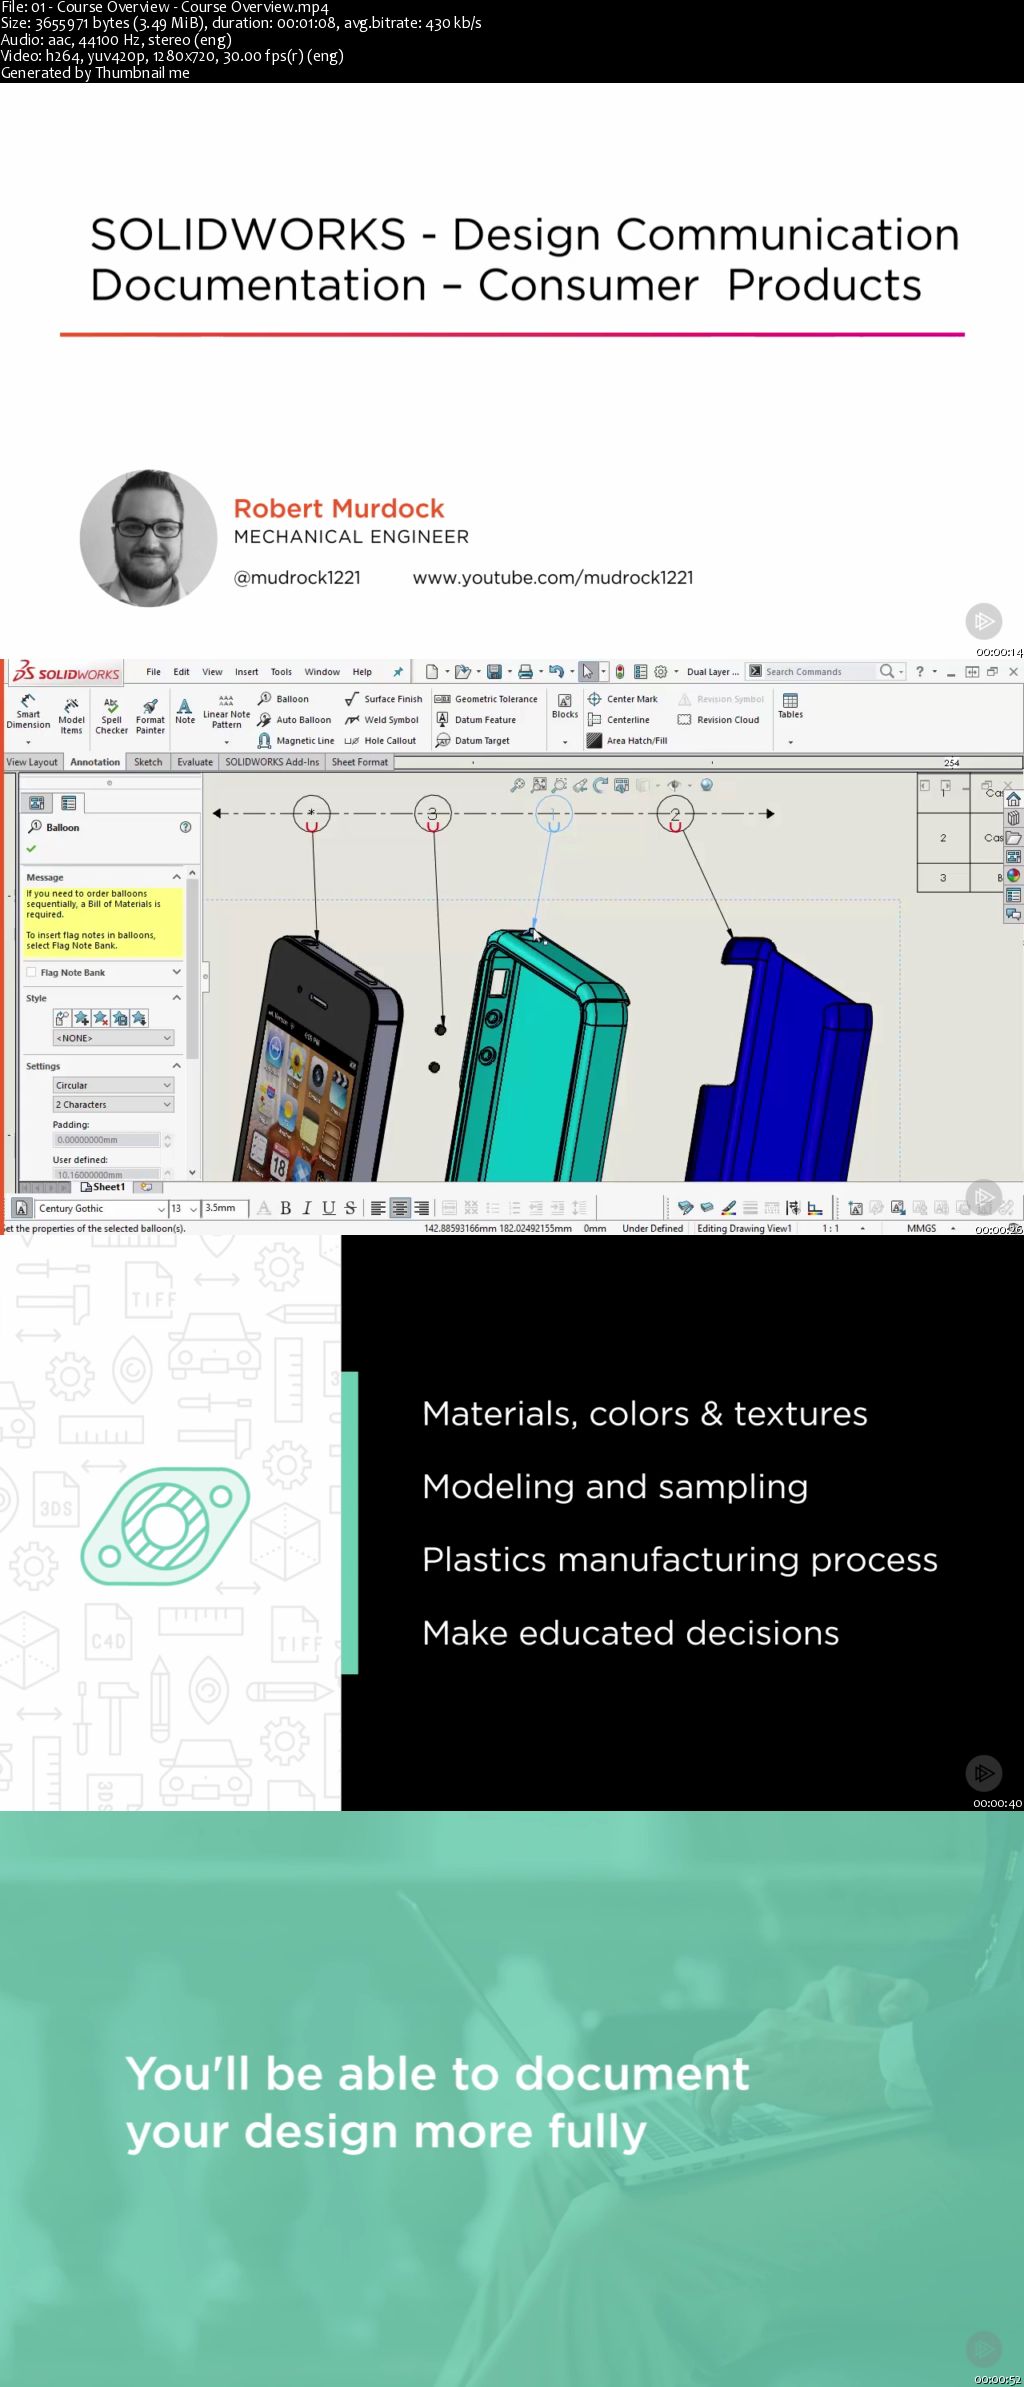Open the Tables tool

pyautogui.click(x=790, y=706)
